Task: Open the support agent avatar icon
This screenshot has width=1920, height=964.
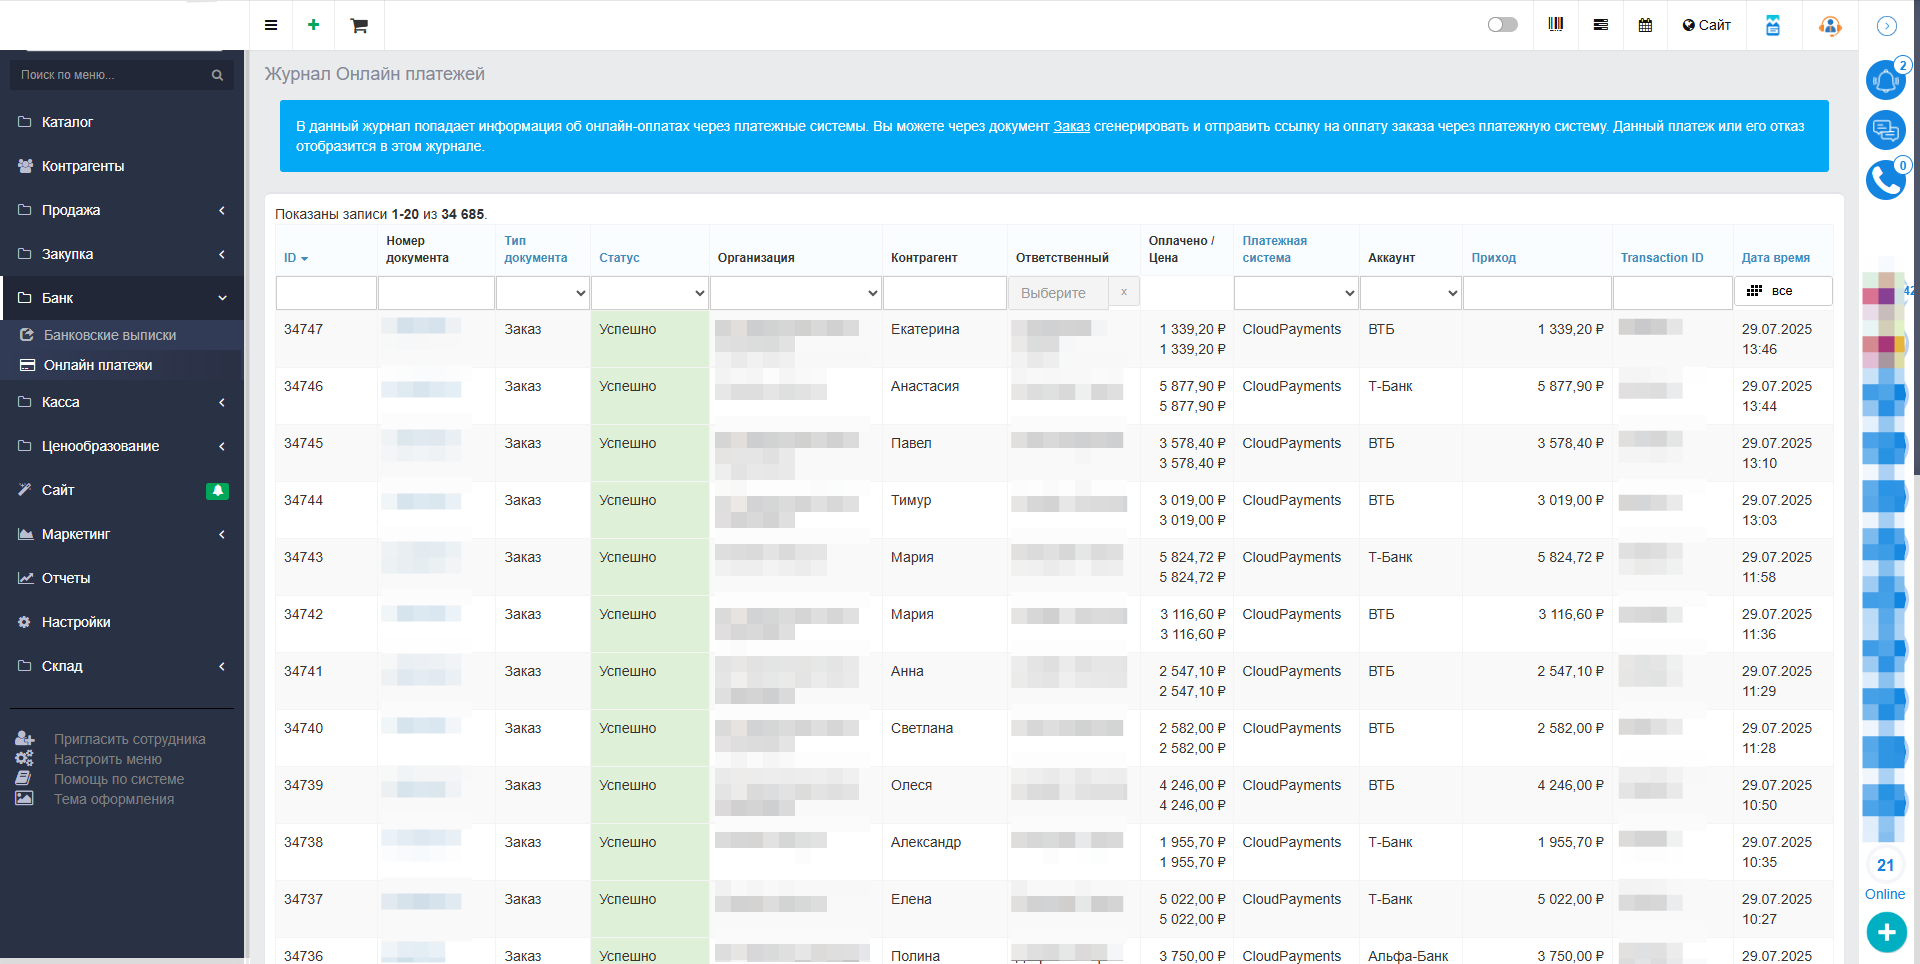Action: click(x=1830, y=26)
